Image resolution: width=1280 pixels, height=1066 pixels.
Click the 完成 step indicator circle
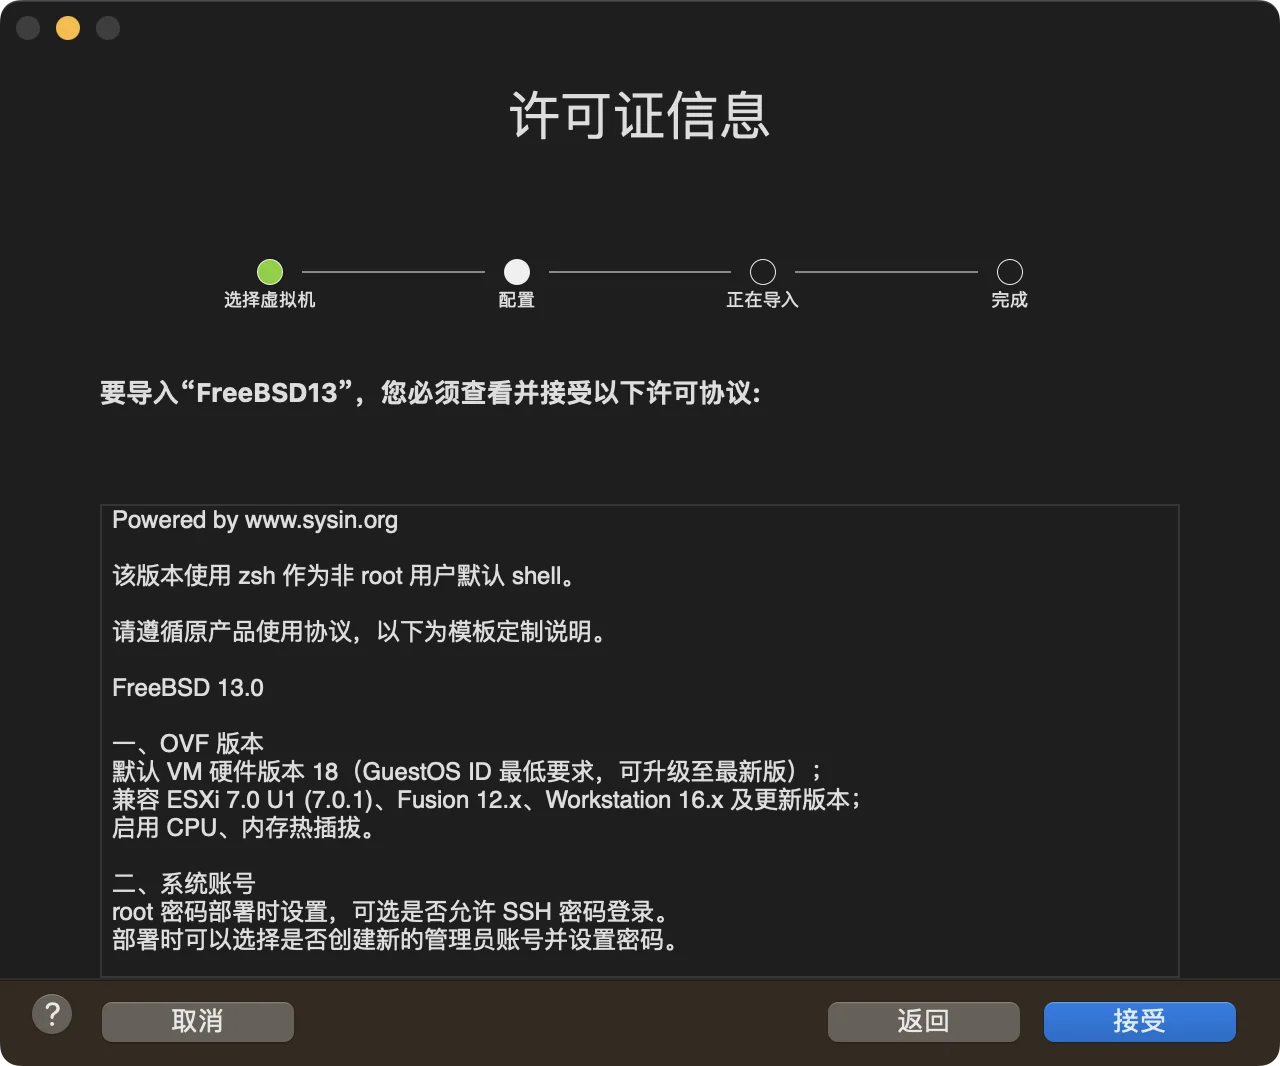coord(1009,271)
